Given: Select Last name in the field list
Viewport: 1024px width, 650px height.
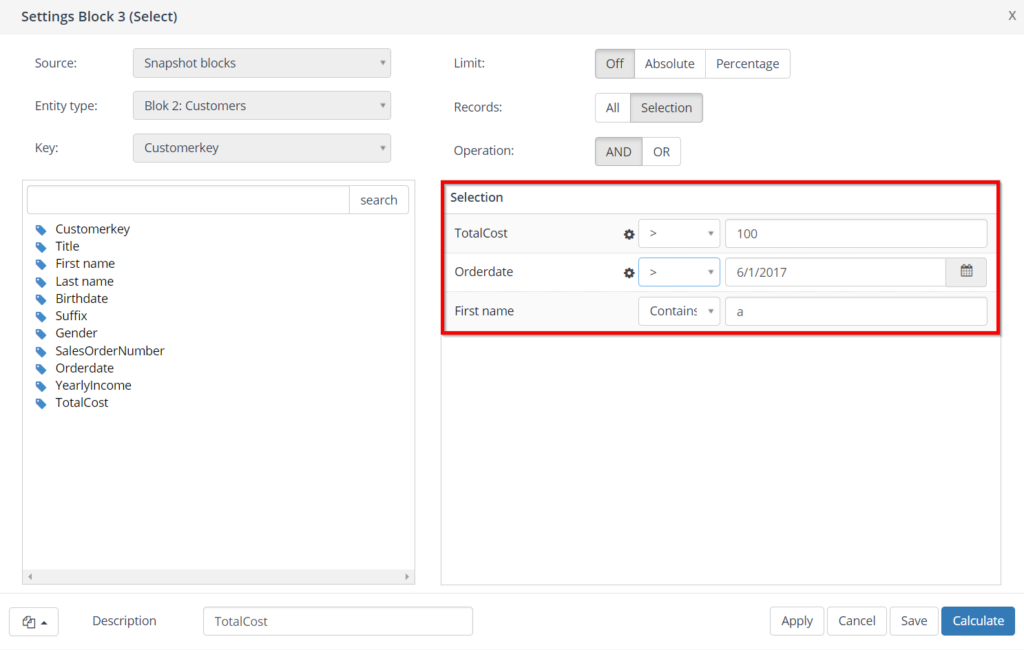Looking at the screenshot, I should click(x=84, y=282).
